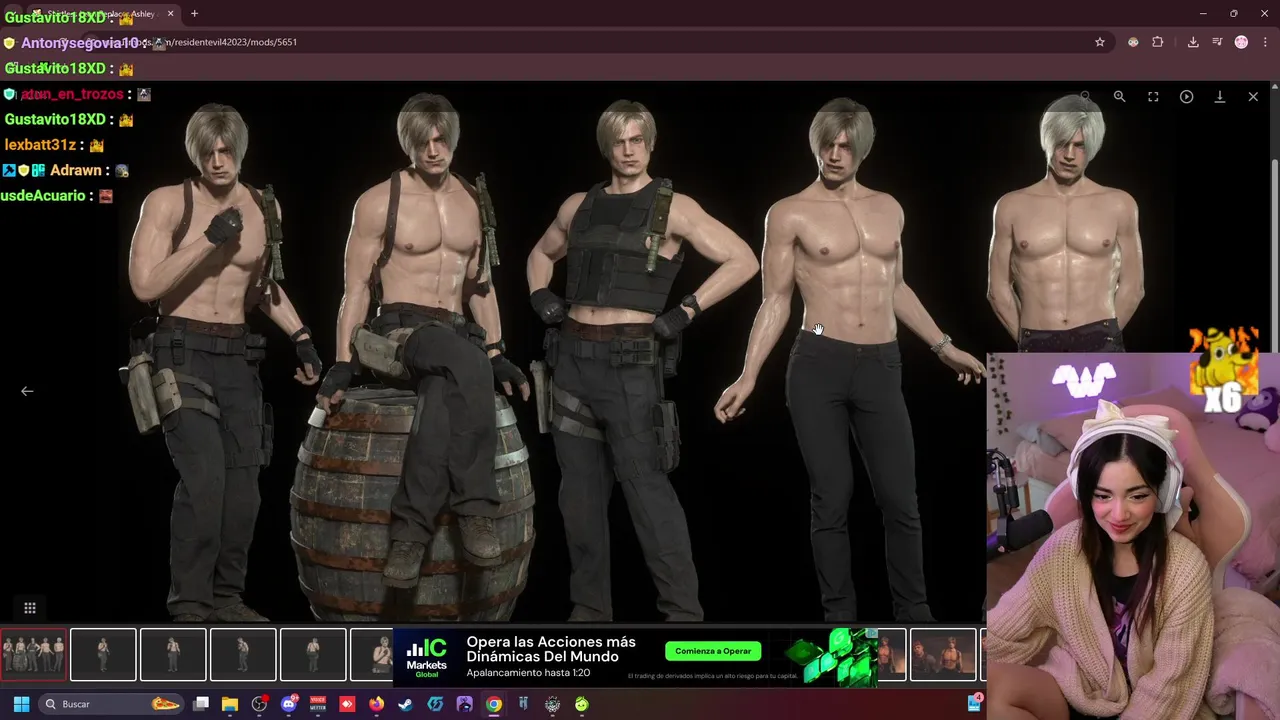This screenshot has height=720, width=1280.
Task: Open the browser three-dot menu
Action: pos(1265,42)
